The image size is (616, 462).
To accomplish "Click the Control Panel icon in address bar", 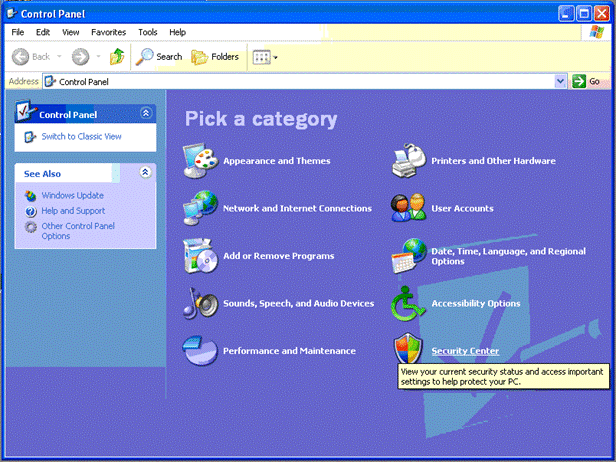I will click(x=50, y=82).
